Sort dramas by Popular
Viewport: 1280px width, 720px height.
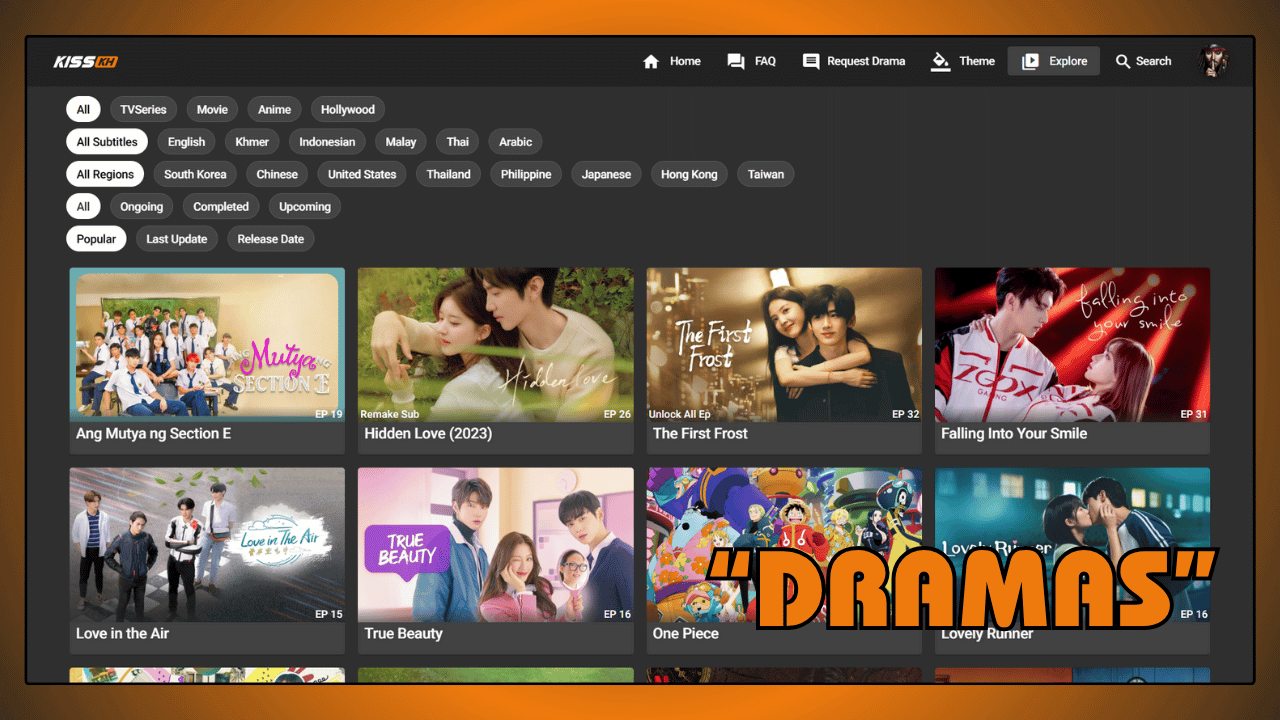tap(96, 239)
